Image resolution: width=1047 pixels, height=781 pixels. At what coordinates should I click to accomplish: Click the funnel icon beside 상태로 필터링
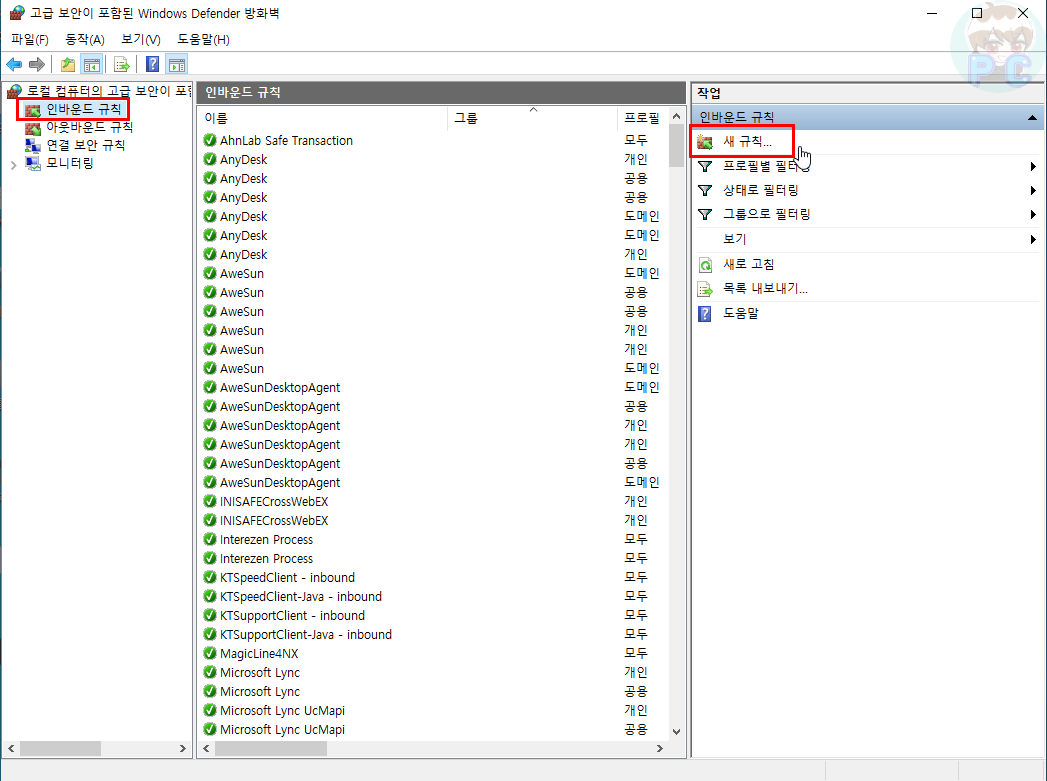click(x=705, y=190)
